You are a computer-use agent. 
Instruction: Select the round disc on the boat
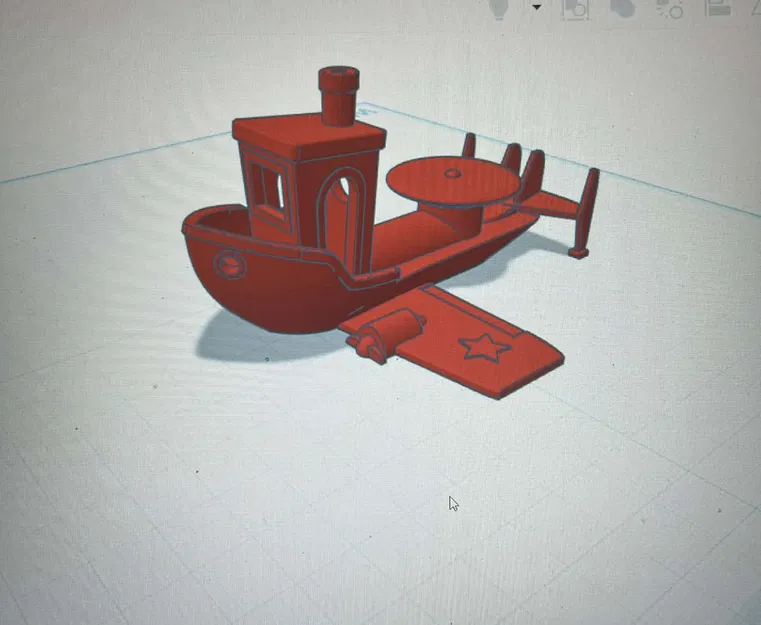453,181
